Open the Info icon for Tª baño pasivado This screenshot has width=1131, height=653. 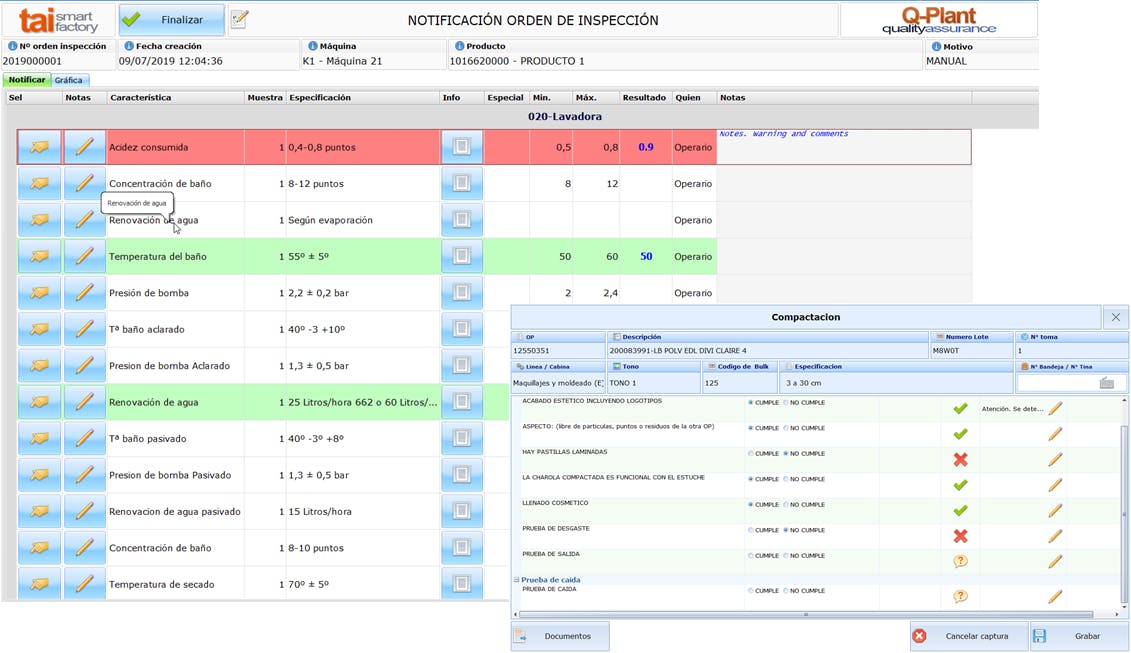pos(462,439)
